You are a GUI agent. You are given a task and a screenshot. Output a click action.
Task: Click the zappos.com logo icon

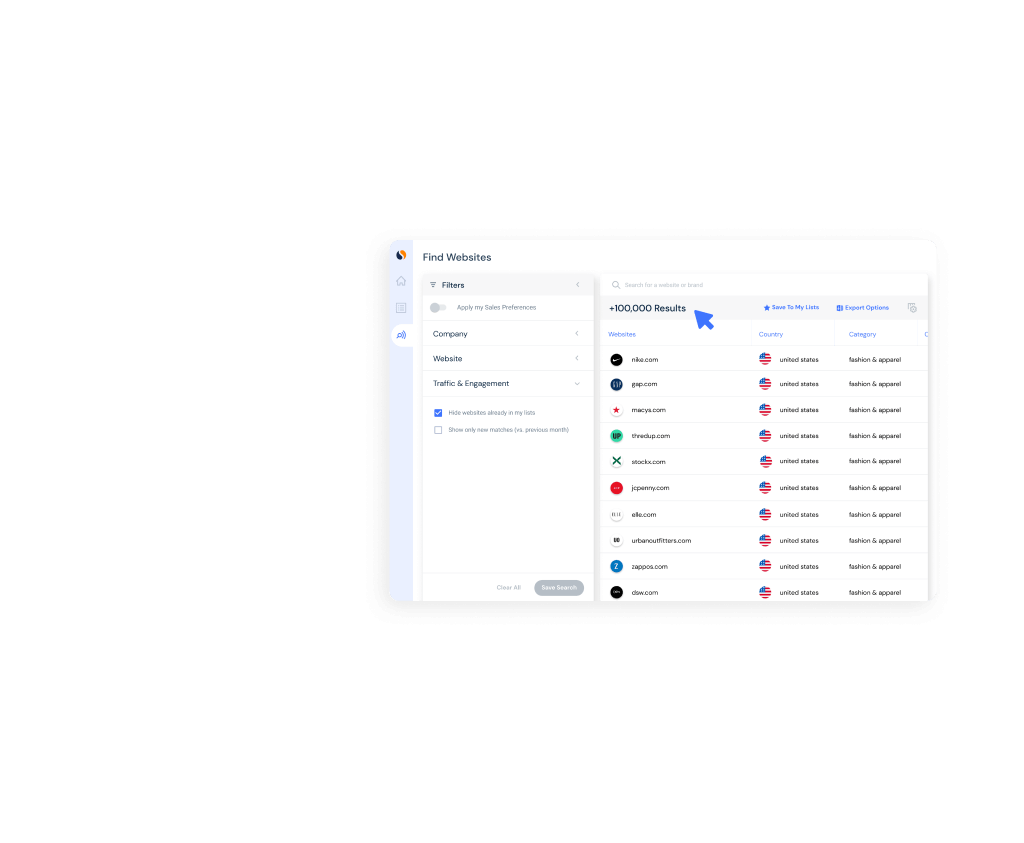click(x=616, y=567)
